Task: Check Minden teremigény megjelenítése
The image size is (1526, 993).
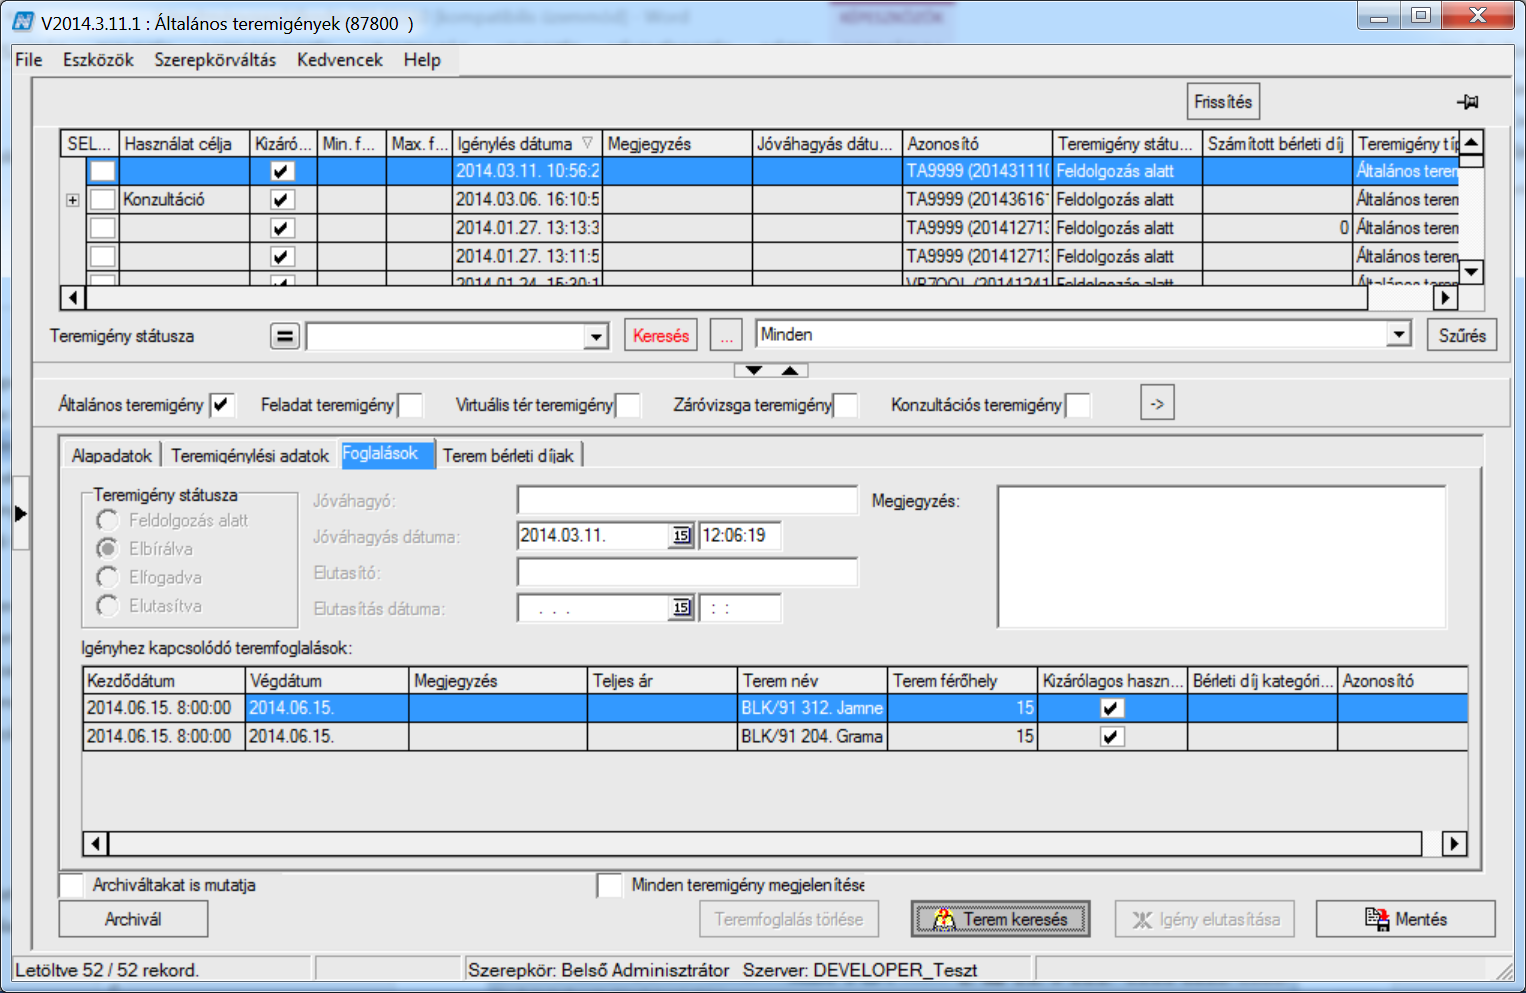Action: point(609,885)
